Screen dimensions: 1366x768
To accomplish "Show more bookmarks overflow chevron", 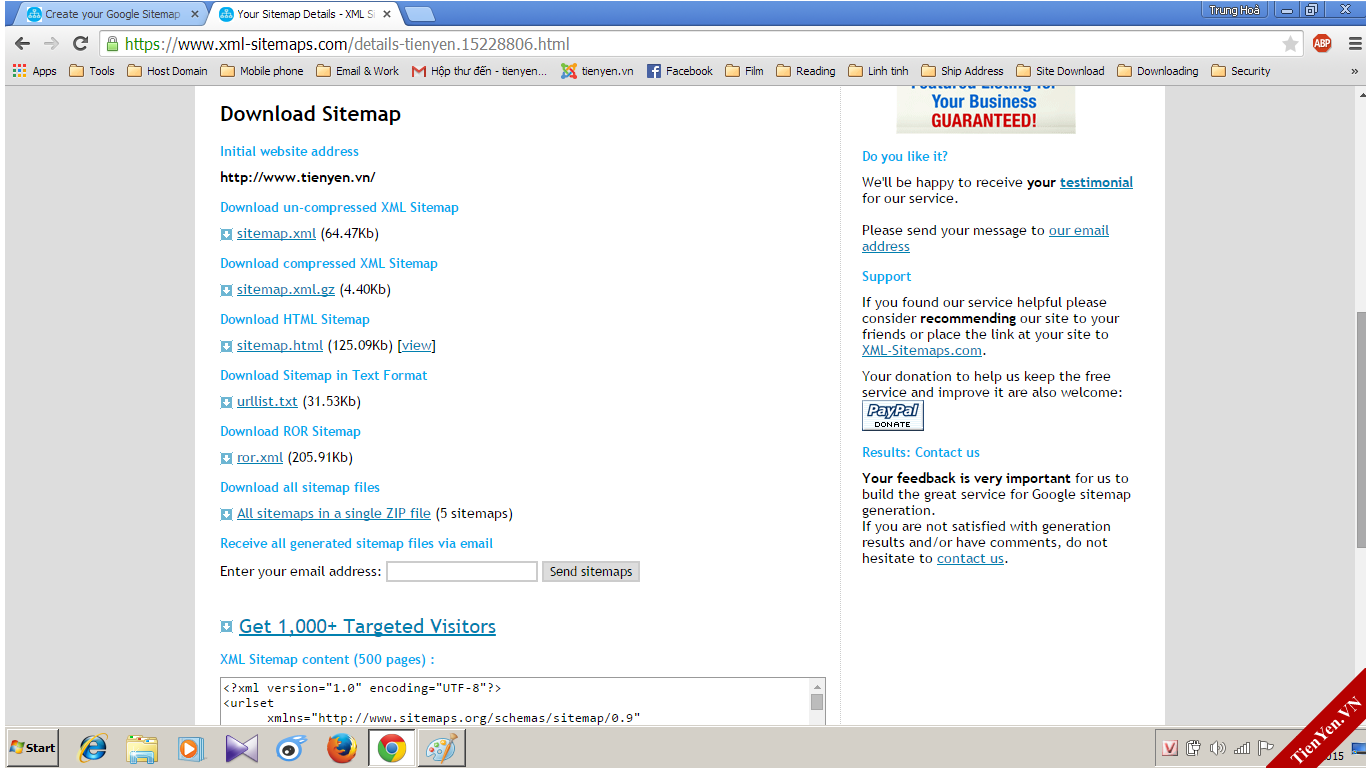I will pyautogui.click(x=1355, y=71).
